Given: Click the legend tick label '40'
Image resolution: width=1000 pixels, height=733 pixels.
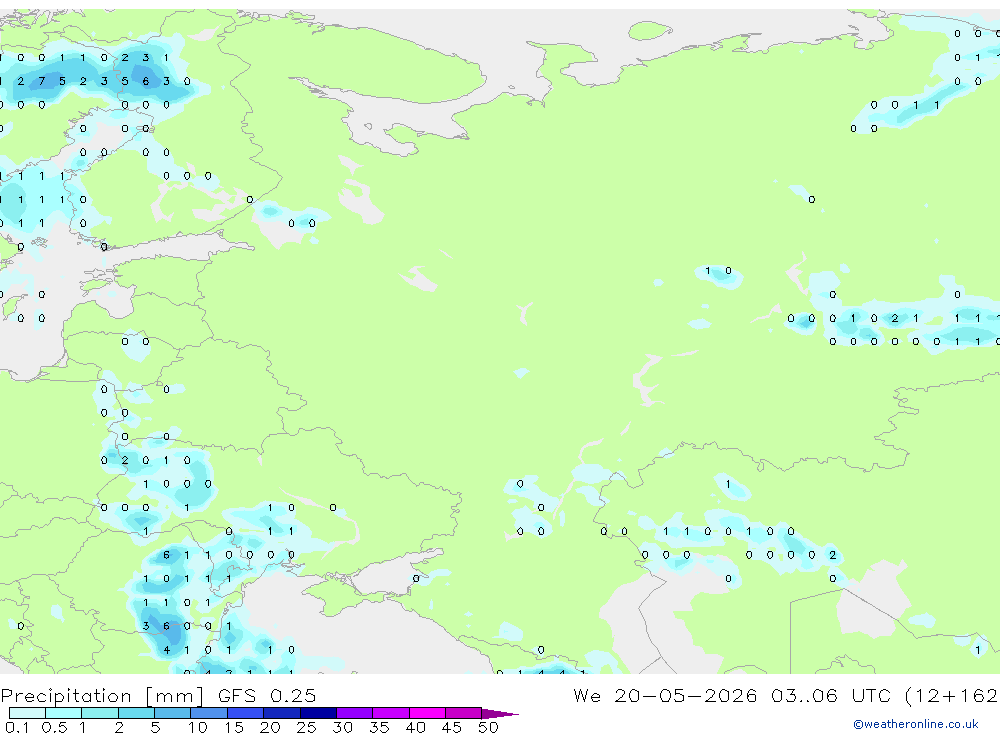Looking at the screenshot, I should (x=415, y=727).
